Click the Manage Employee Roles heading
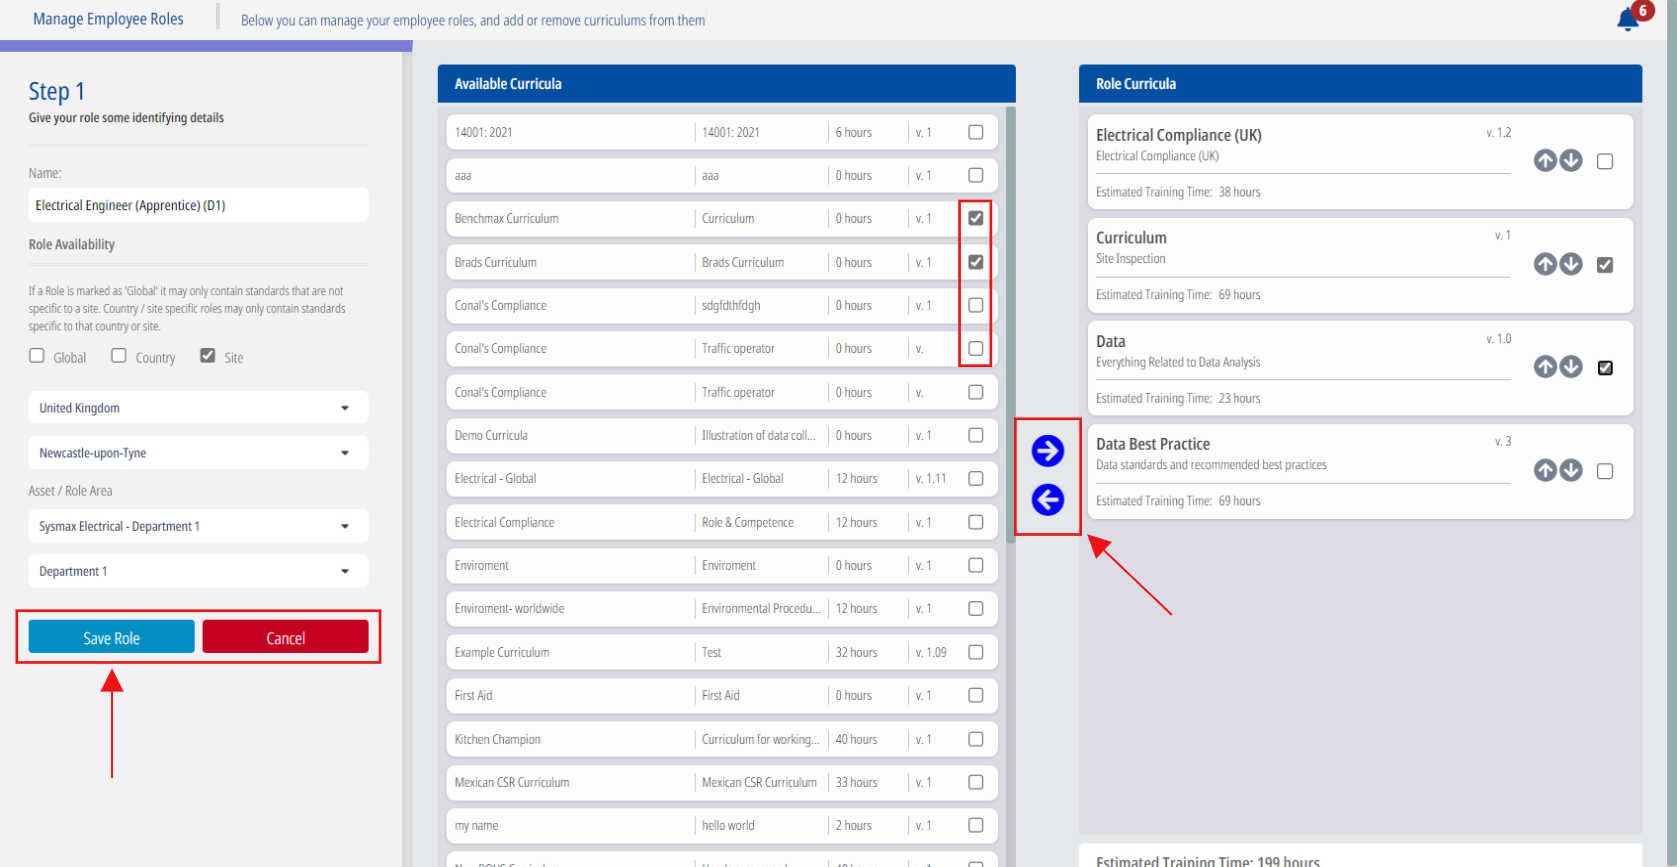The width and height of the screenshot is (1677, 867). [x=108, y=19]
